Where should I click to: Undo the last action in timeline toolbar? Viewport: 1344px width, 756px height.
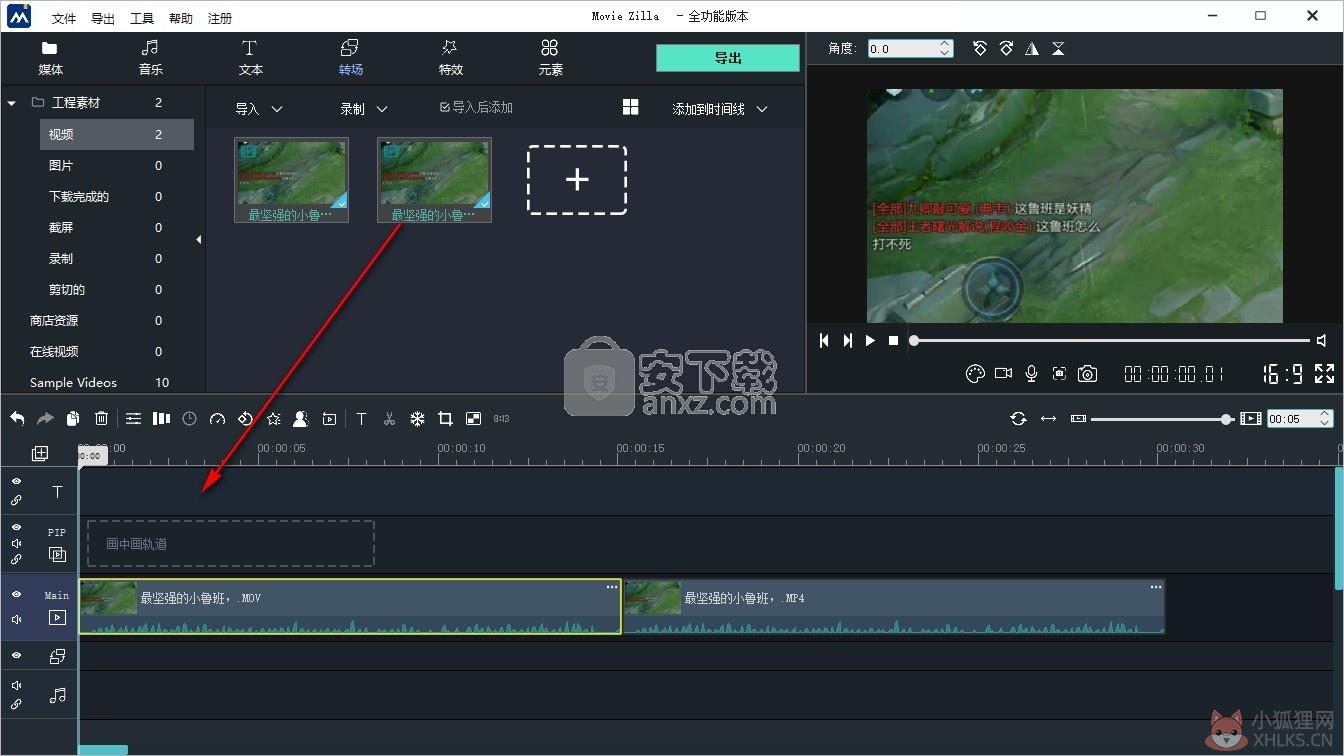point(17,419)
